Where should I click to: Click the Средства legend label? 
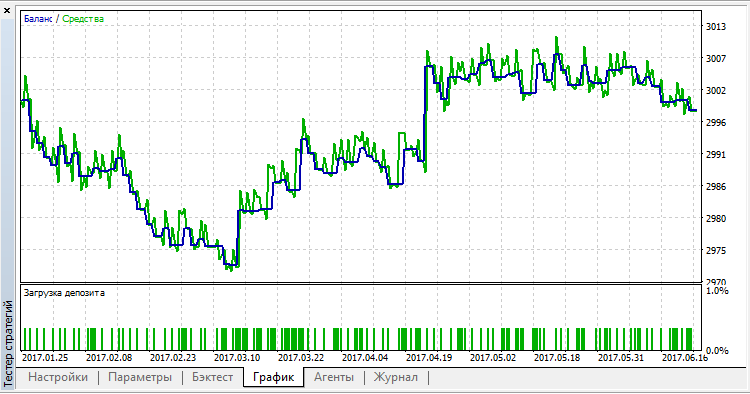tap(83, 19)
